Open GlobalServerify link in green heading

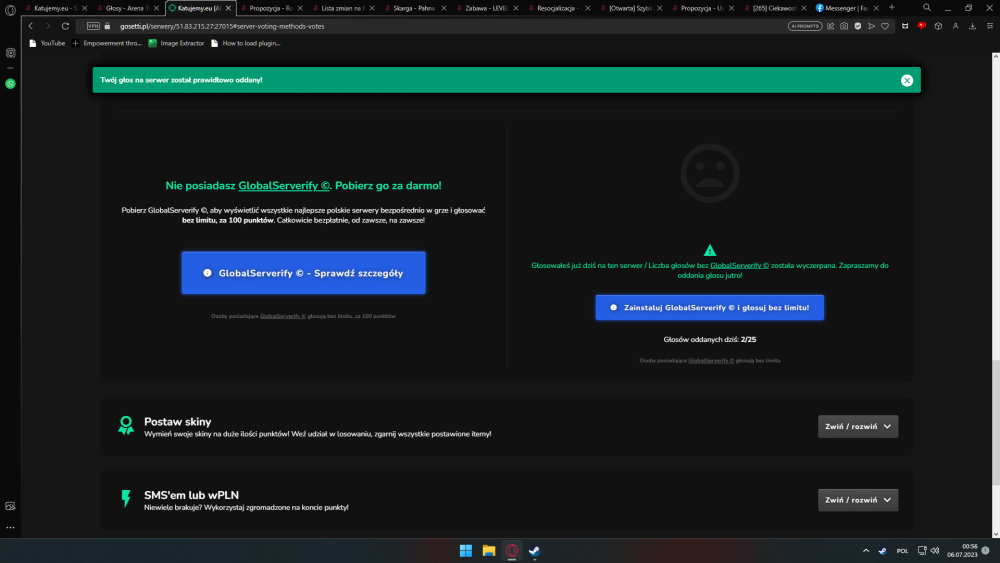coord(284,186)
